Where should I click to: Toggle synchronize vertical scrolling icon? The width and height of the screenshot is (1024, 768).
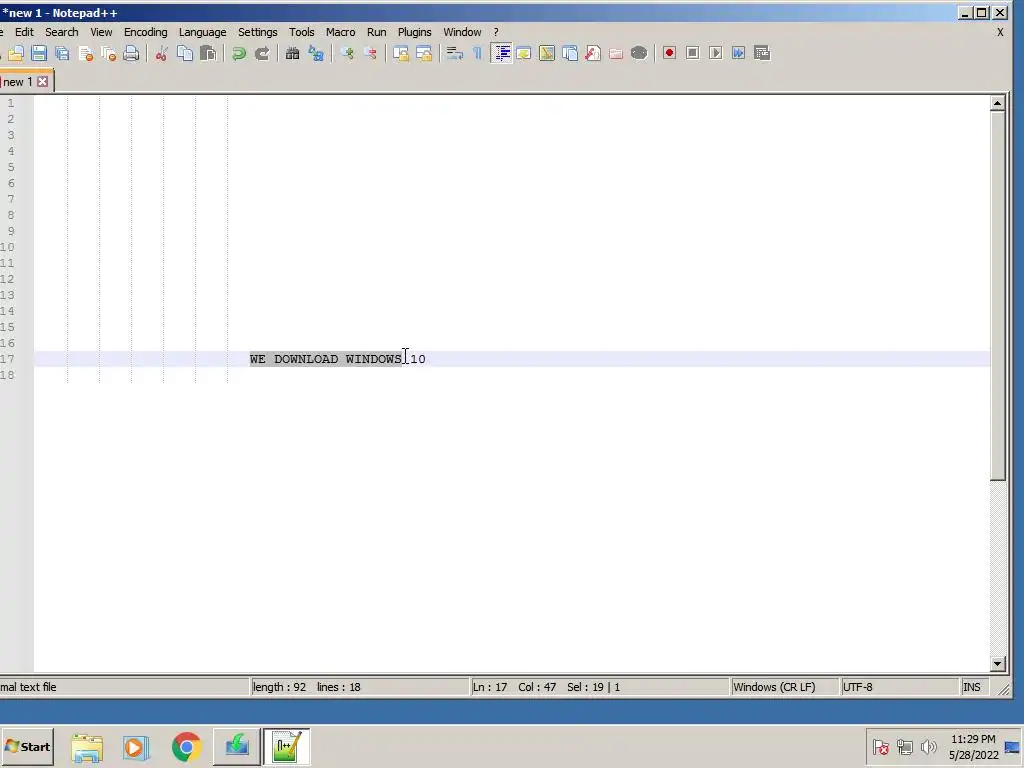click(400, 54)
